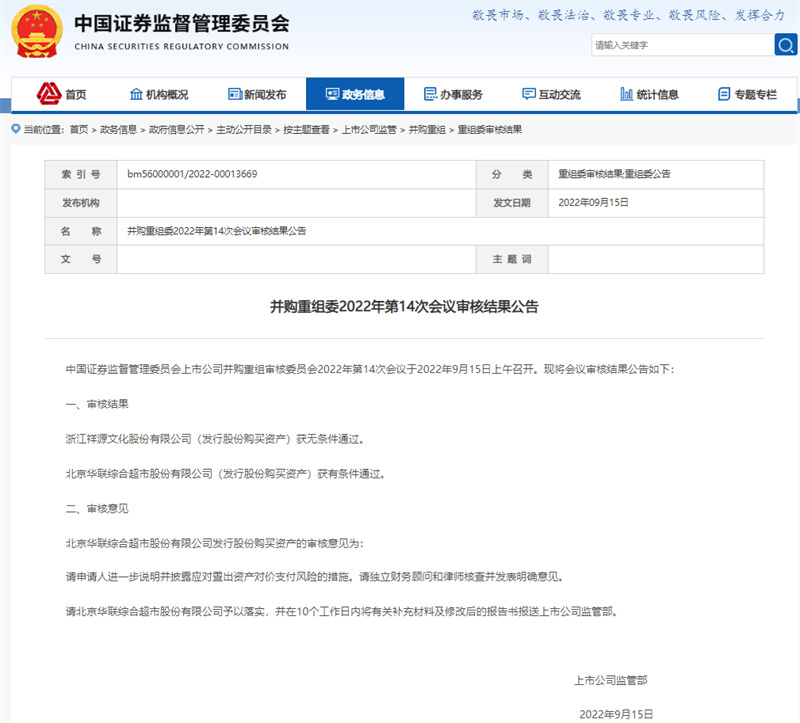Click the newspaper icon beside 新闻发布
Screen dimensions: 800x723
(234, 94)
